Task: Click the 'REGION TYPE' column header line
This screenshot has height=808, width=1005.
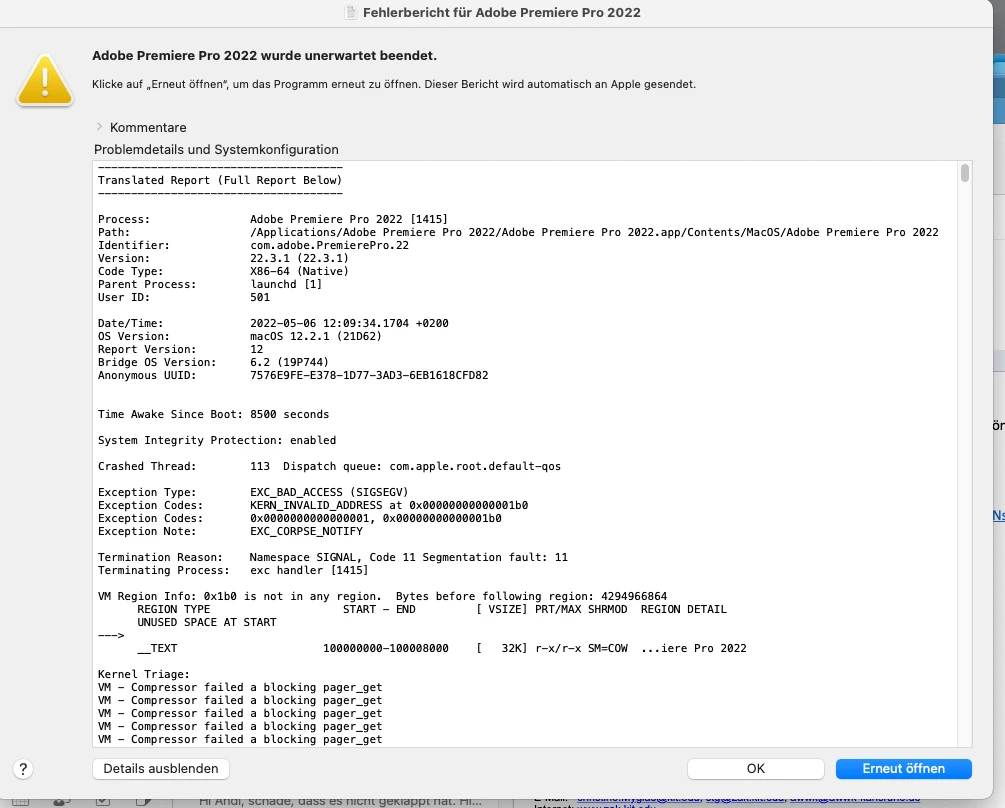Action: (431, 609)
